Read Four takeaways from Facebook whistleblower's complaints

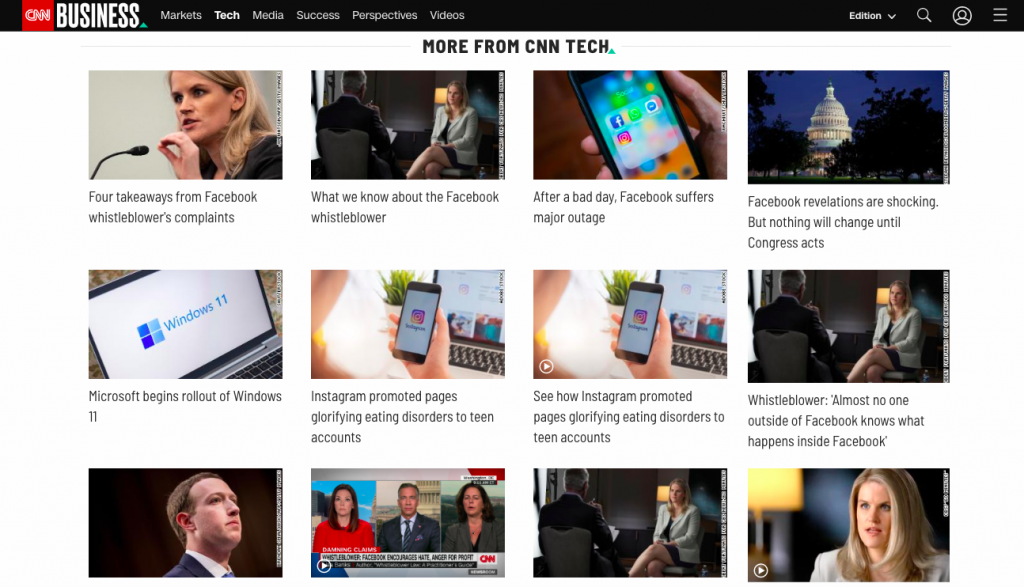[173, 207]
